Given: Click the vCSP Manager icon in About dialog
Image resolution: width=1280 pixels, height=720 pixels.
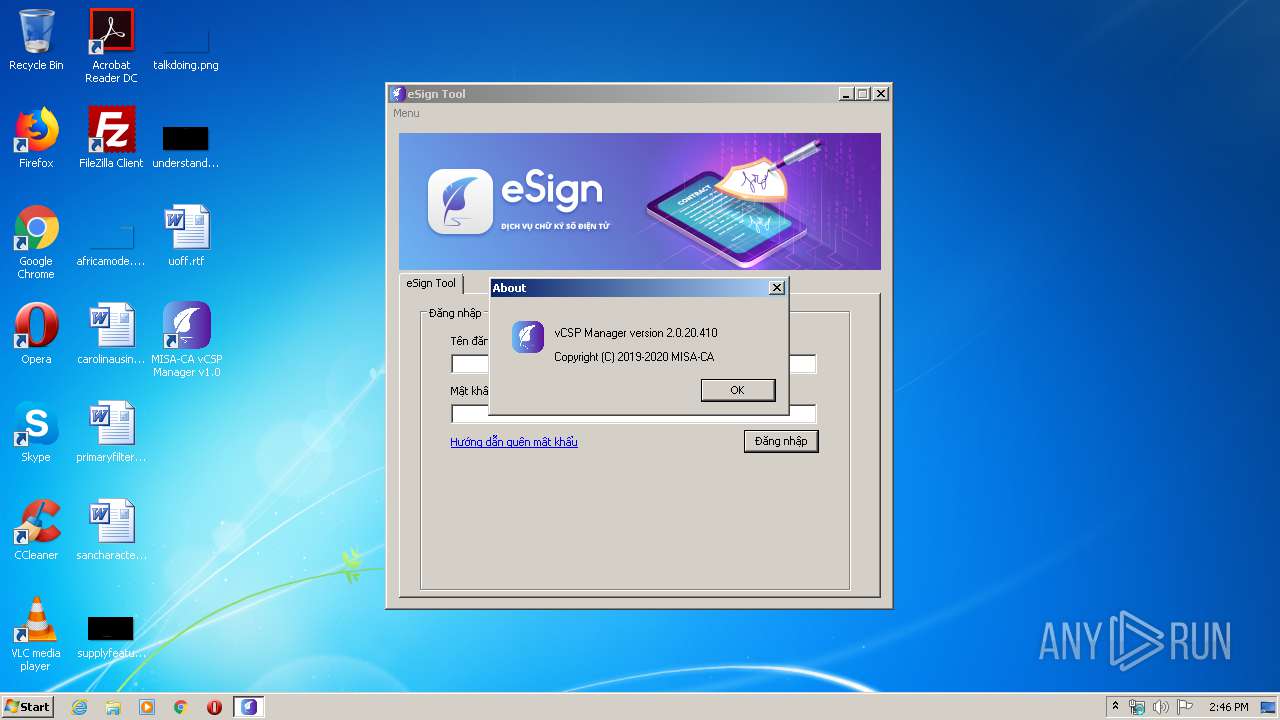Looking at the screenshot, I should [528, 337].
